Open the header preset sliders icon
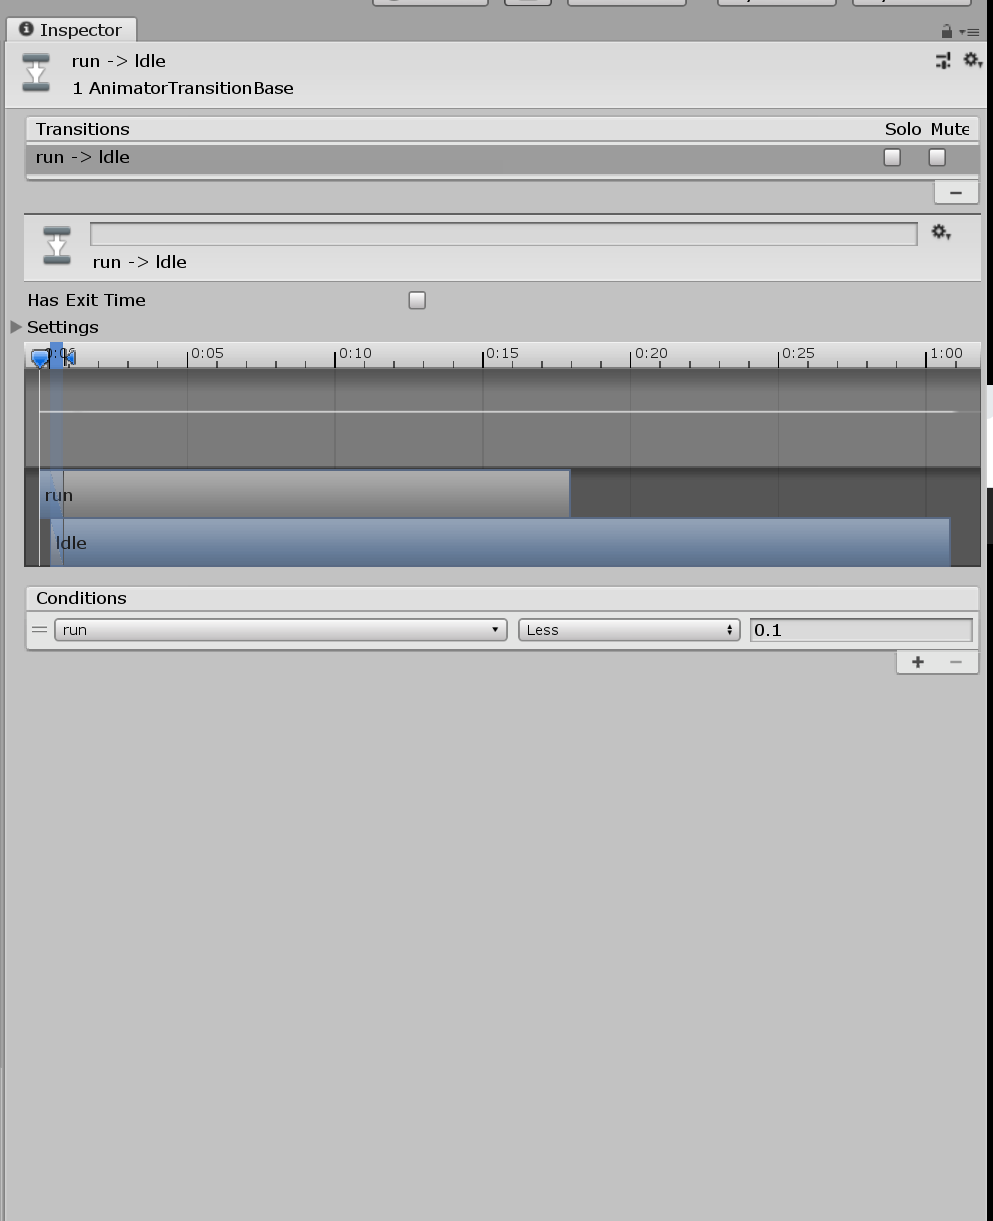The height and width of the screenshot is (1221, 993). [x=942, y=61]
